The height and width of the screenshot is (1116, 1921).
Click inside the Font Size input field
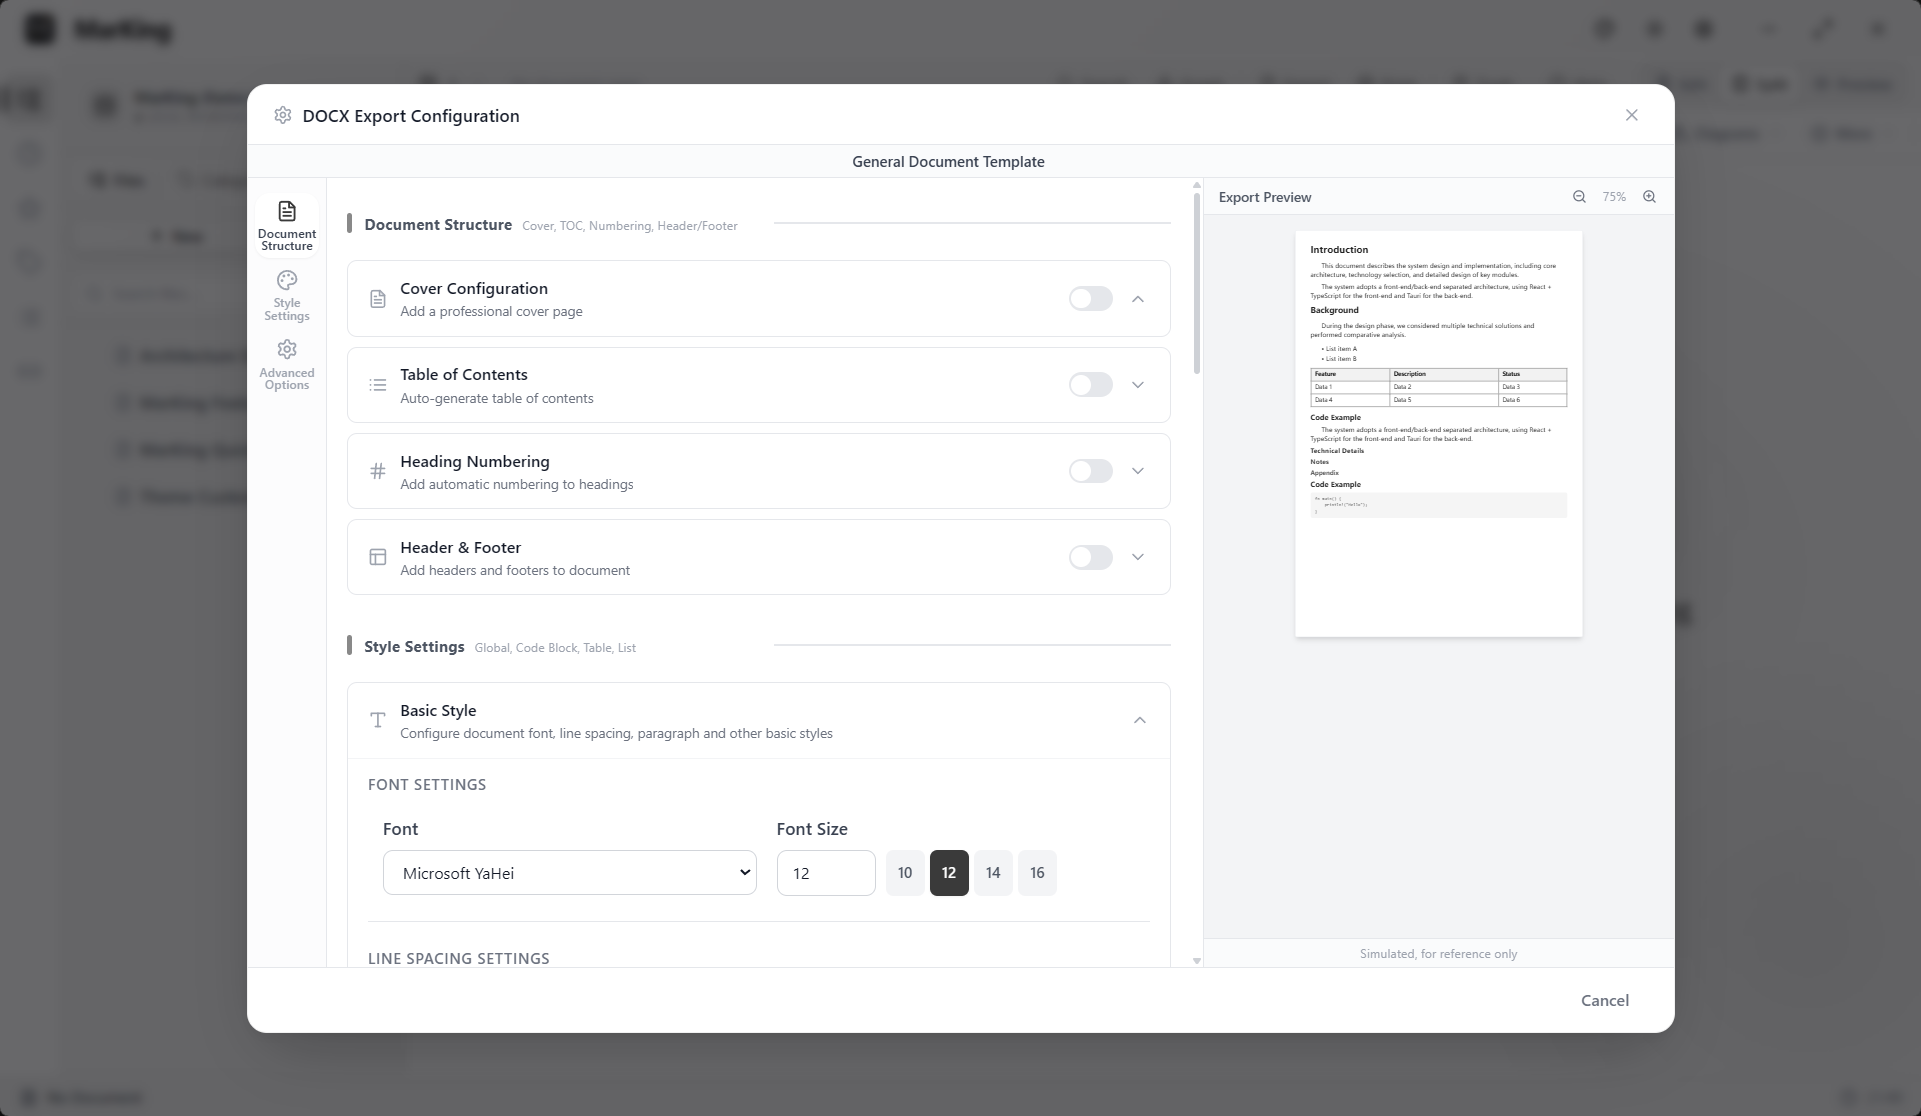826,872
